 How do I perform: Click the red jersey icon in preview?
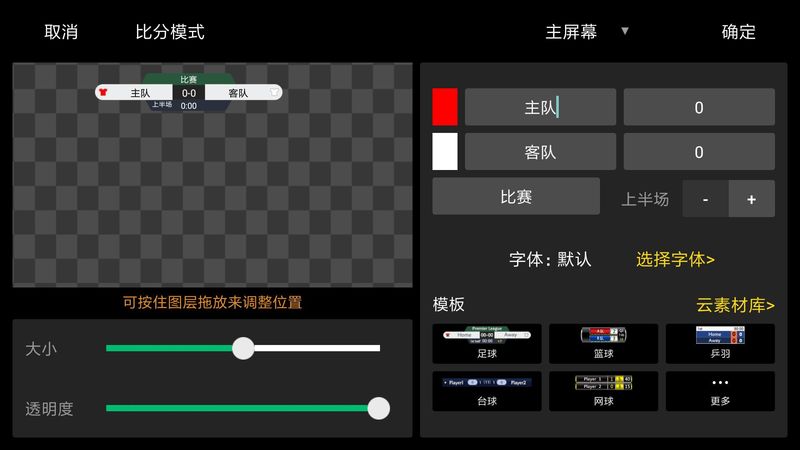pos(103,92)
